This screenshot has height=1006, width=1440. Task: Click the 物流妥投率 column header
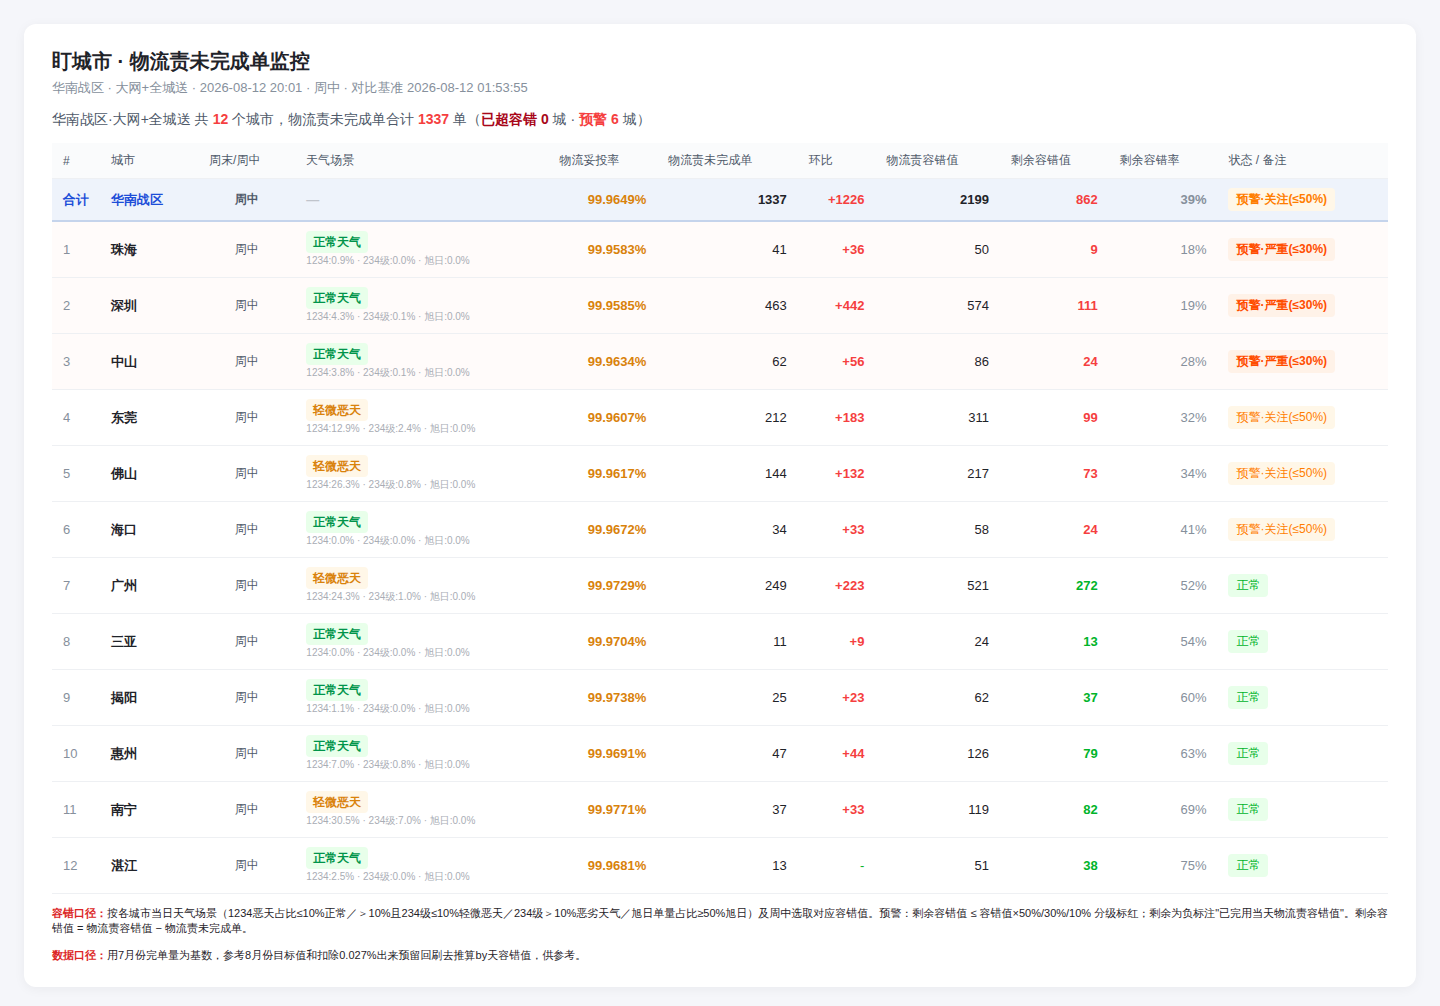point(589,160)
